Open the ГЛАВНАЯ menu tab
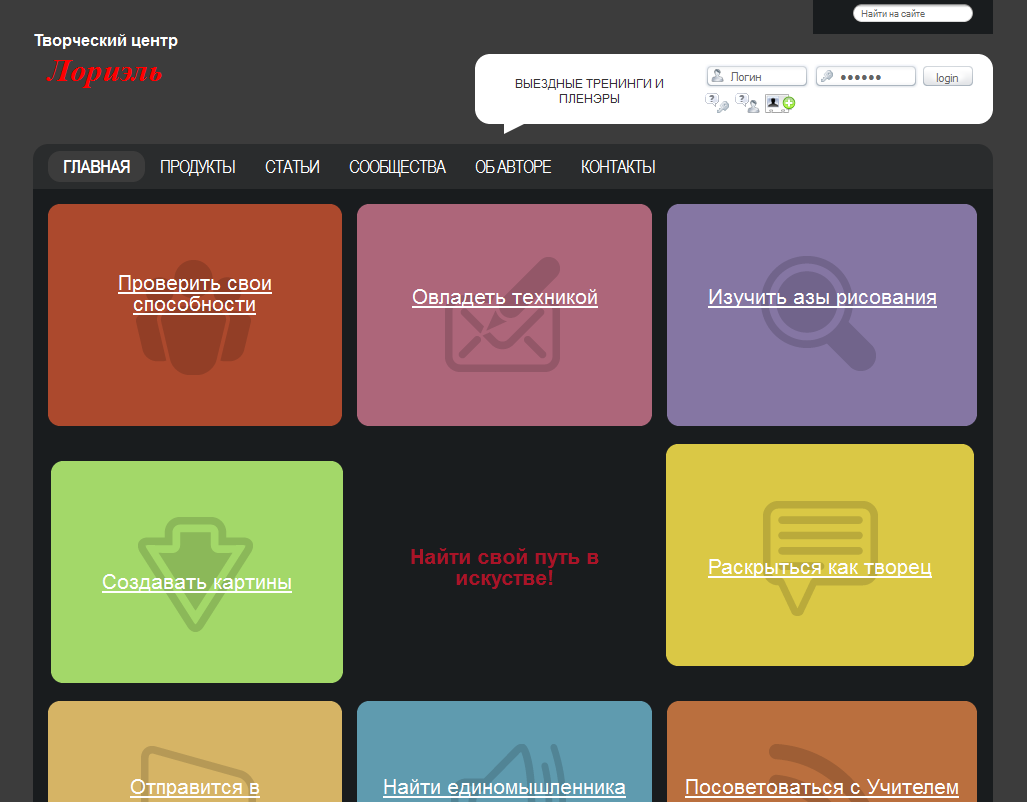The image size is (1027, 802). pos(96,167)
